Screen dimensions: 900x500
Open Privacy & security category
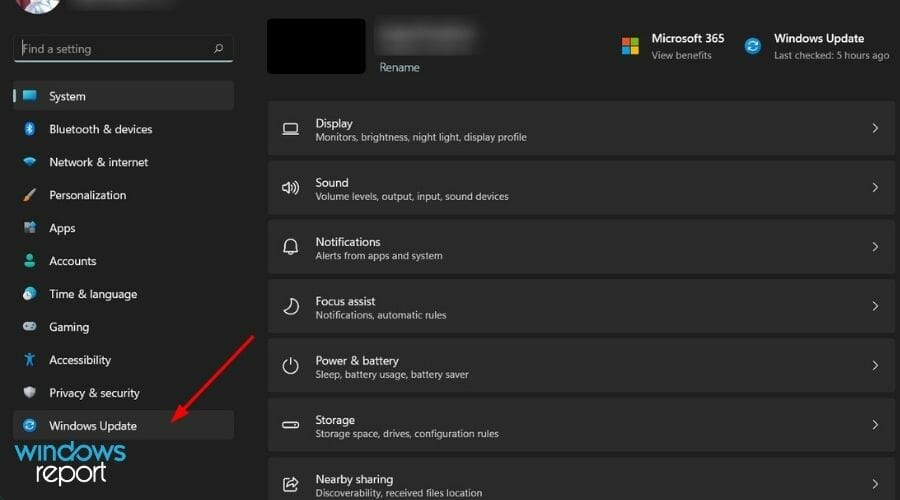click(x=123, y=393)
